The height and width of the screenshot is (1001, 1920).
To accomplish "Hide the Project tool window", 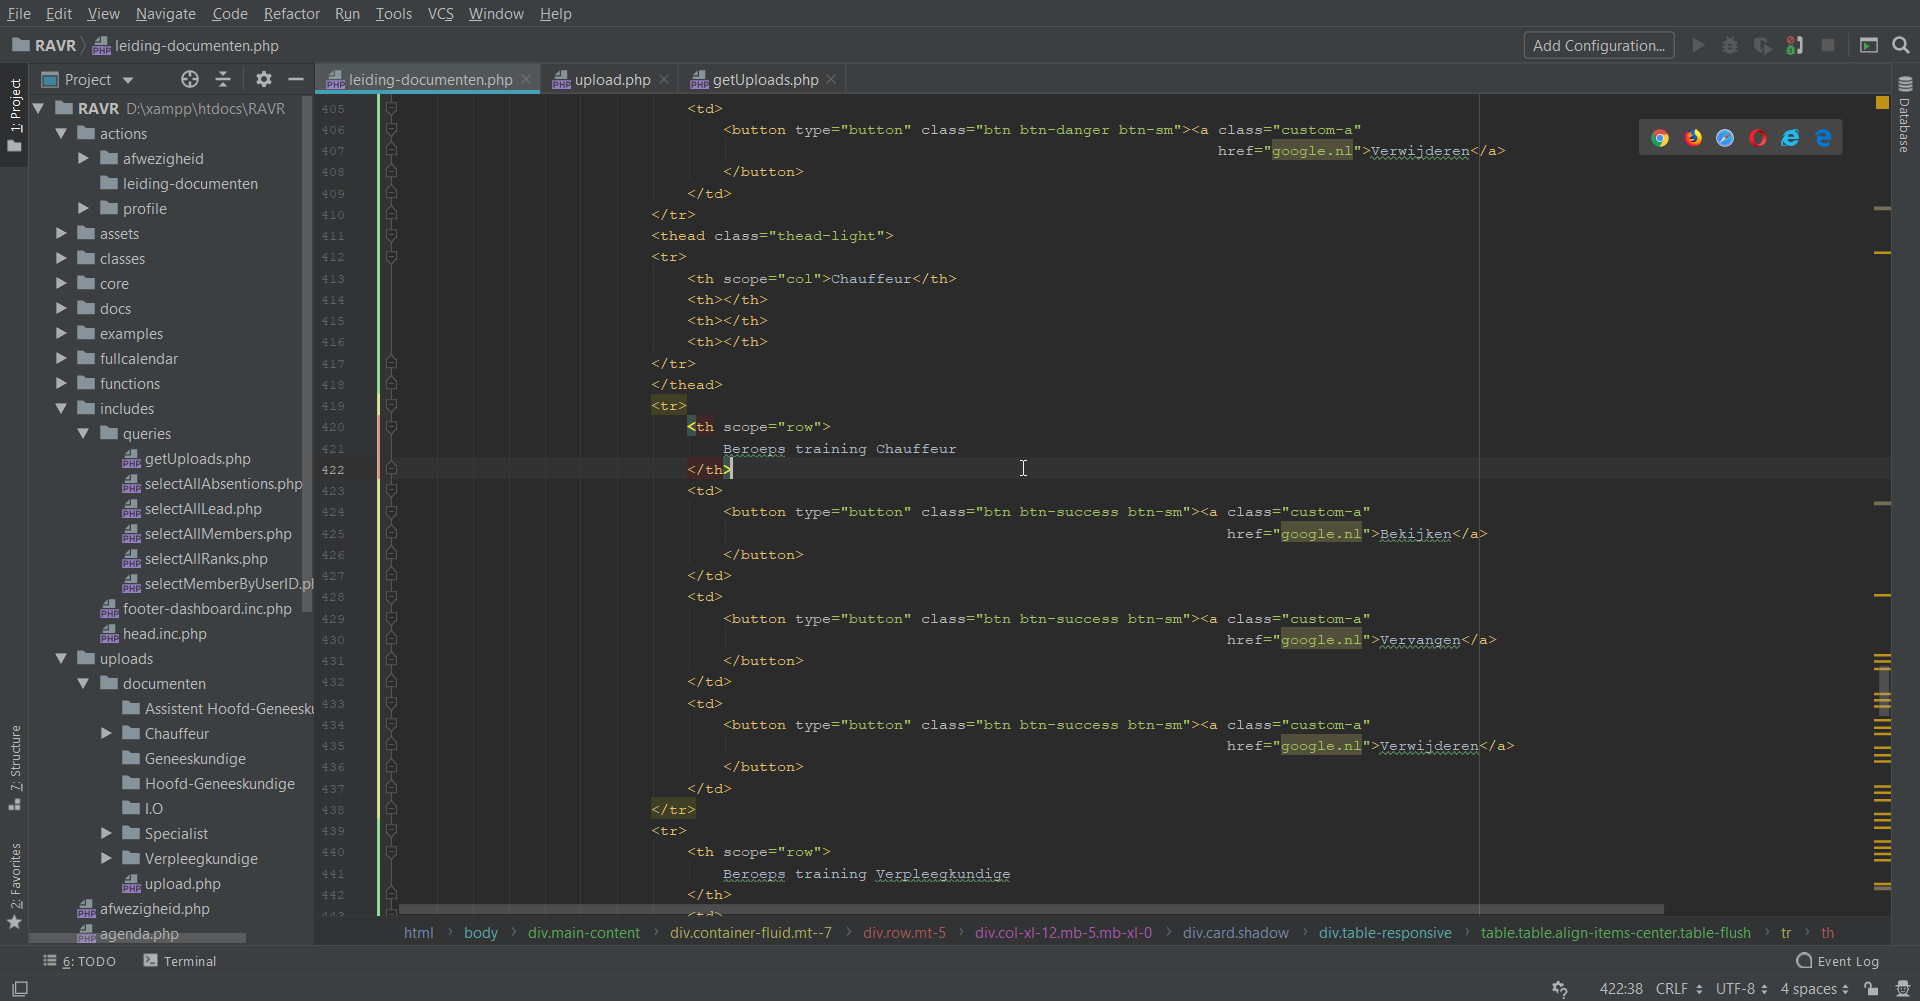I will [x=296, y=79].
